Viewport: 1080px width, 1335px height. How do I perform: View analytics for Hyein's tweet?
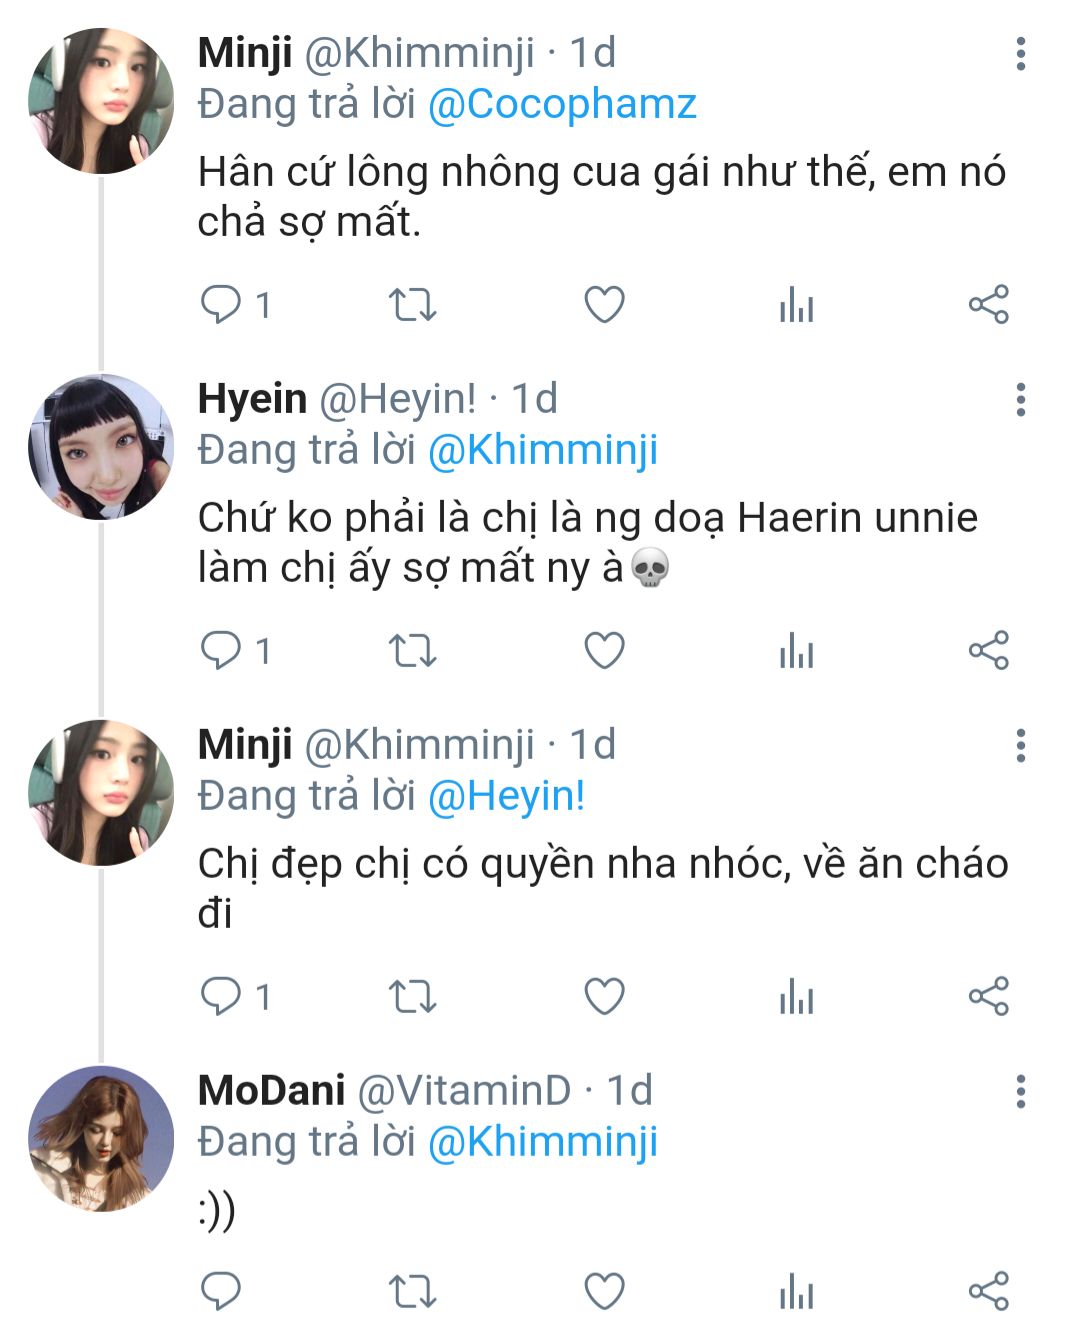tap(796, 651)
